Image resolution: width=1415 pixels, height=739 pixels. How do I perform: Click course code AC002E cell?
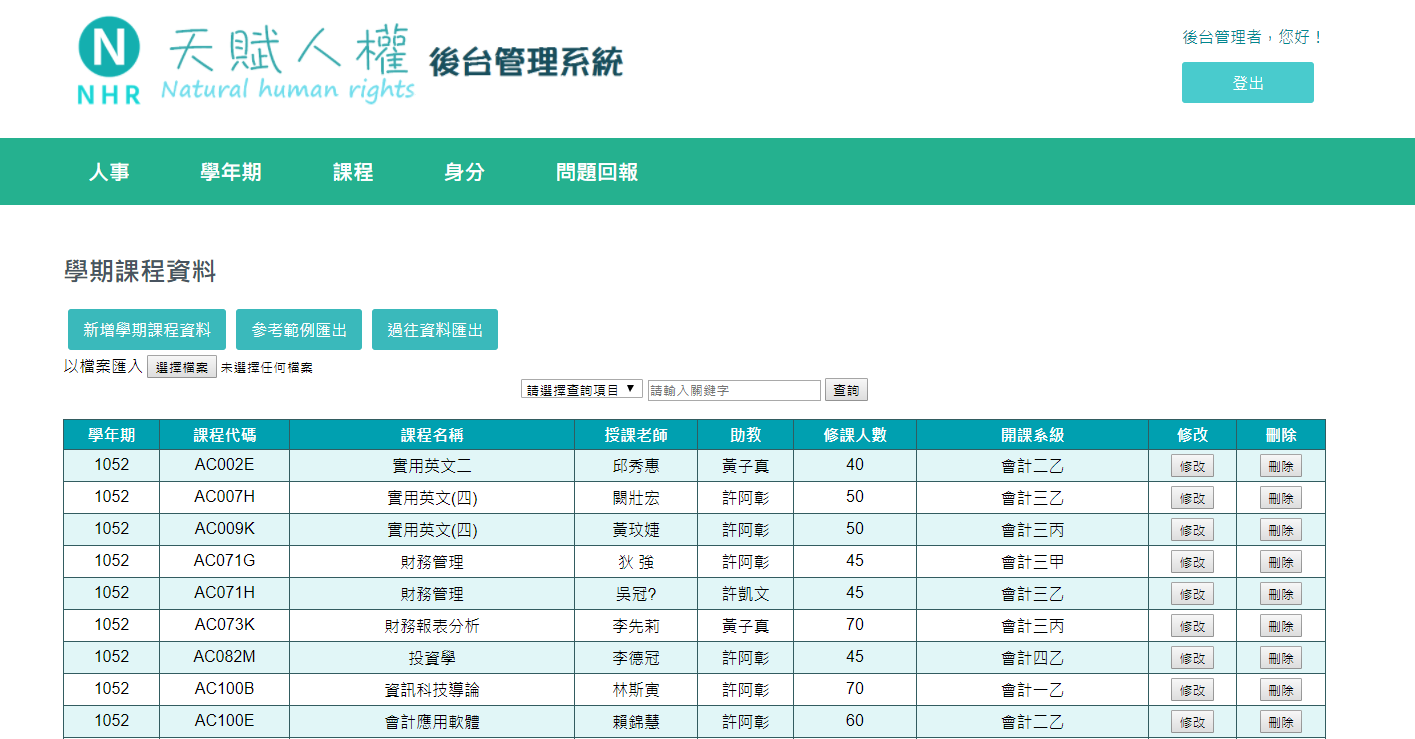tap(225, 465)
